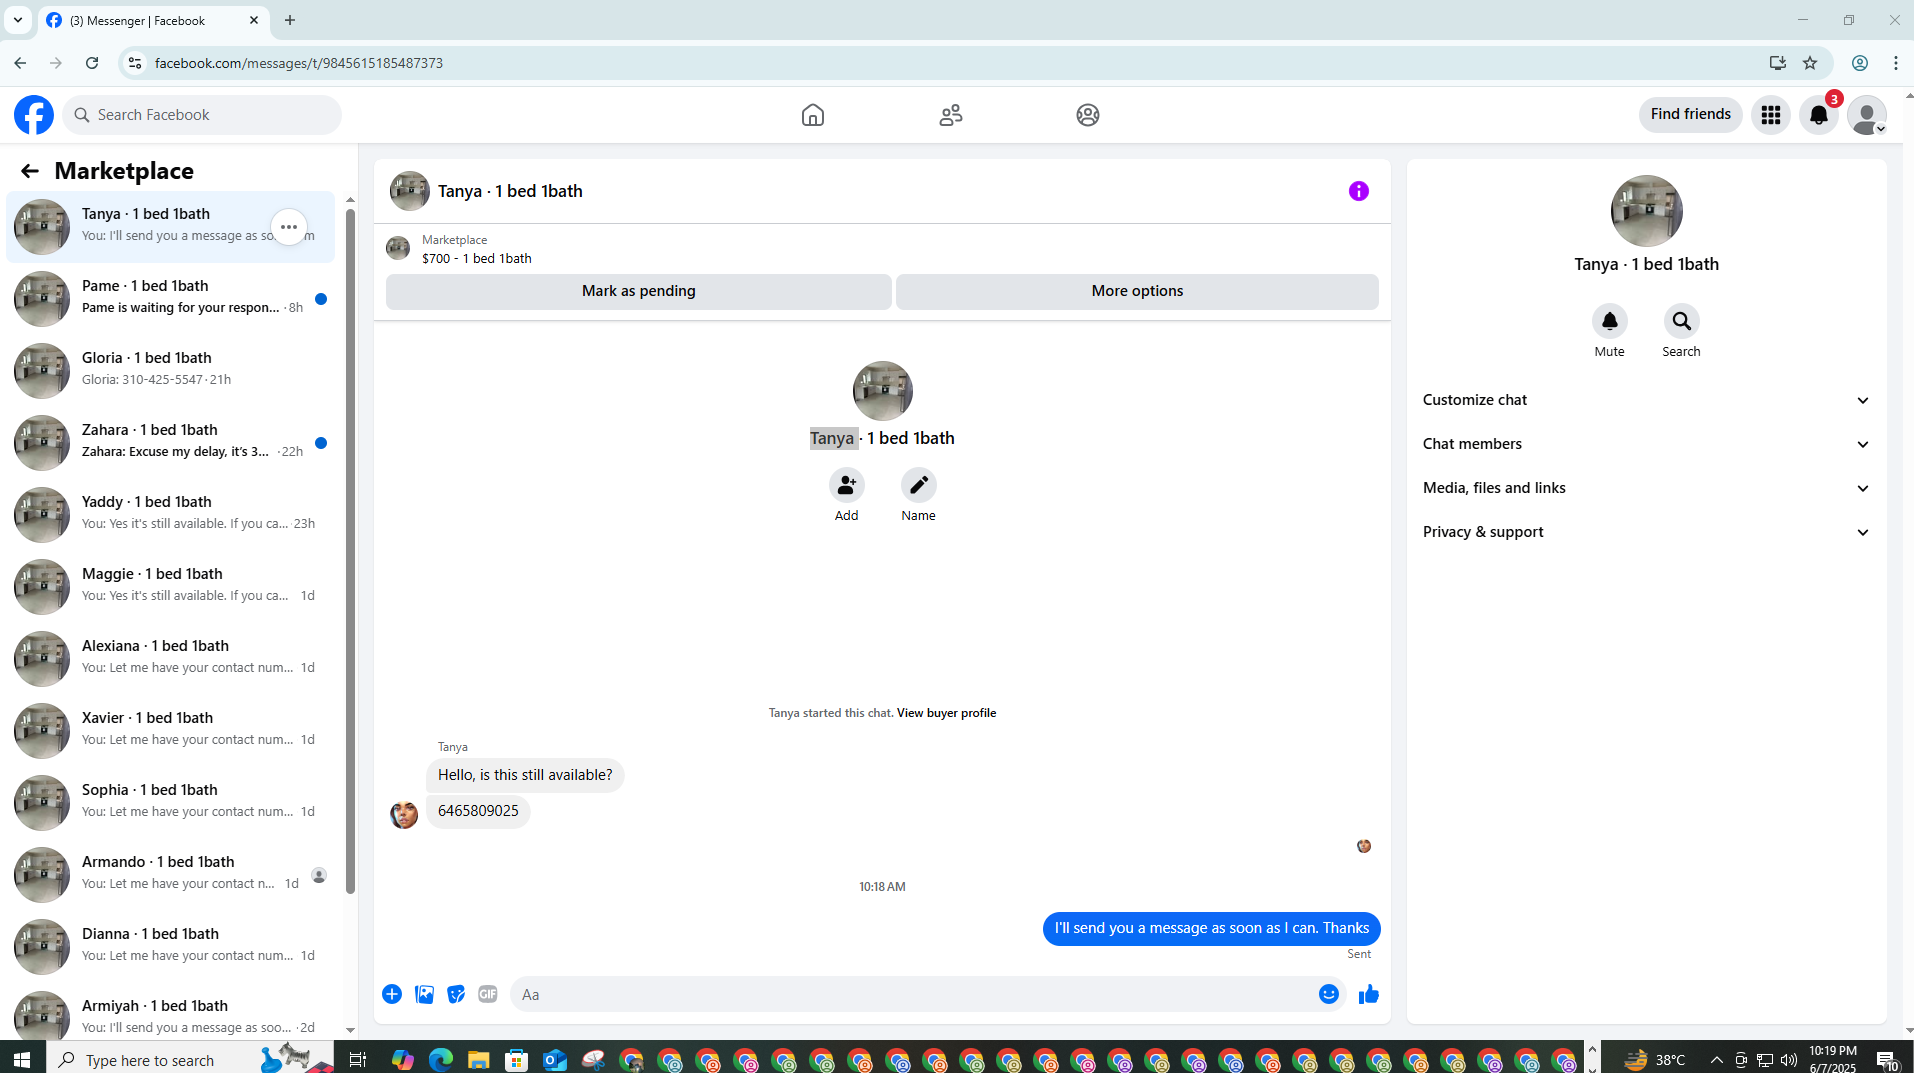This screenshot has height=1073, width=1914.
Task: Select the Messenger Facebook tab
Action: click(153, 20)
